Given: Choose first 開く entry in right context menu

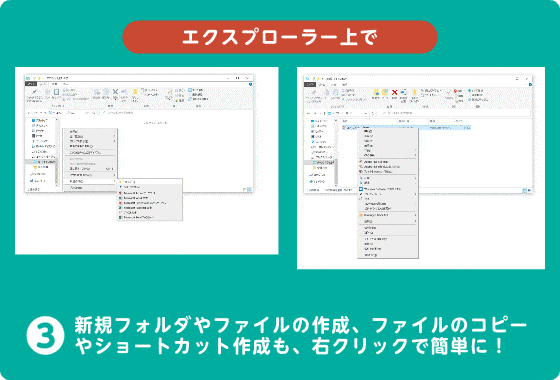Looking at the screenshot, I should coord(388,131).
